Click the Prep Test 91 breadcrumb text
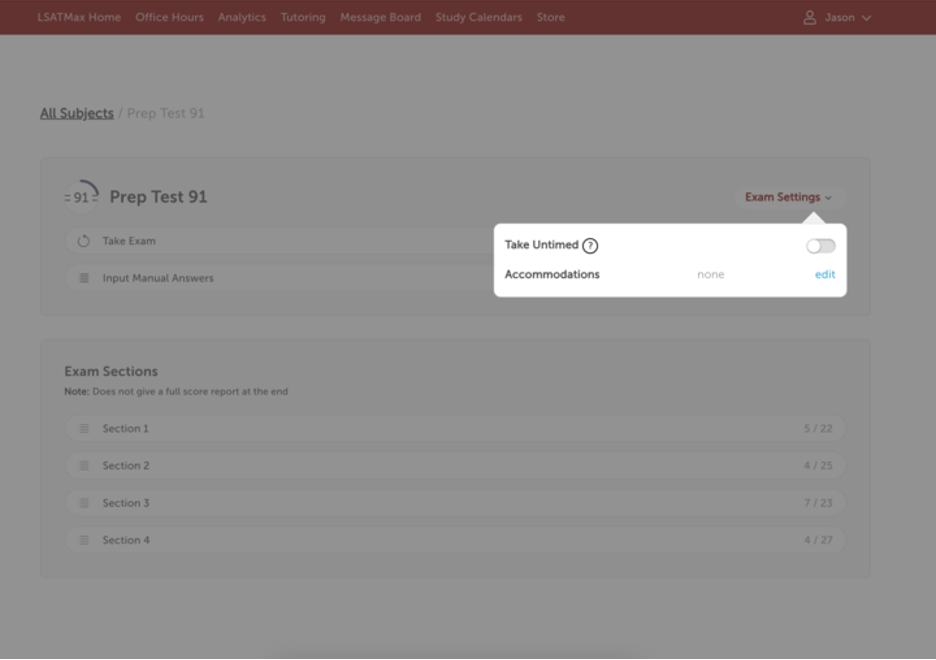The image size is (936, 660). pos(165,113)
